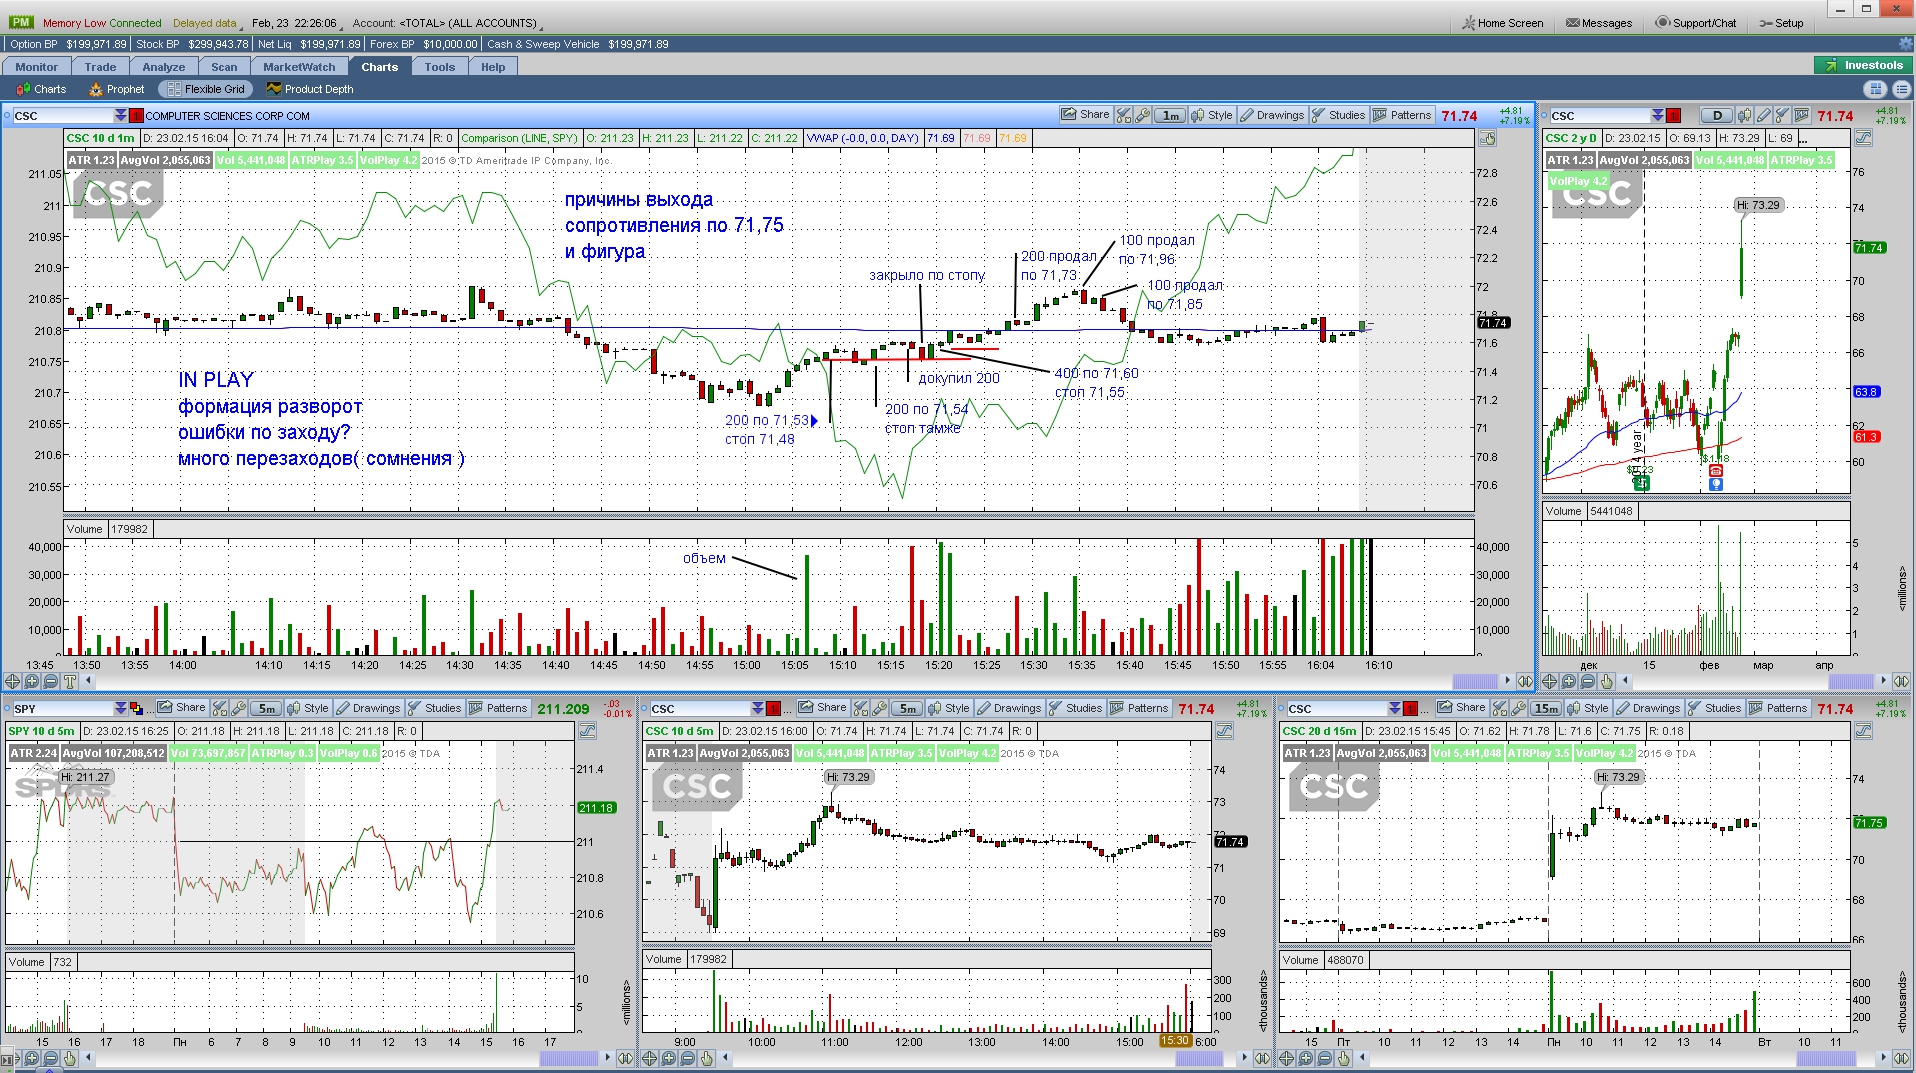Click the symbol input field of main chart
This screenshot has width=1916, height=1073.
coord(62,116)
